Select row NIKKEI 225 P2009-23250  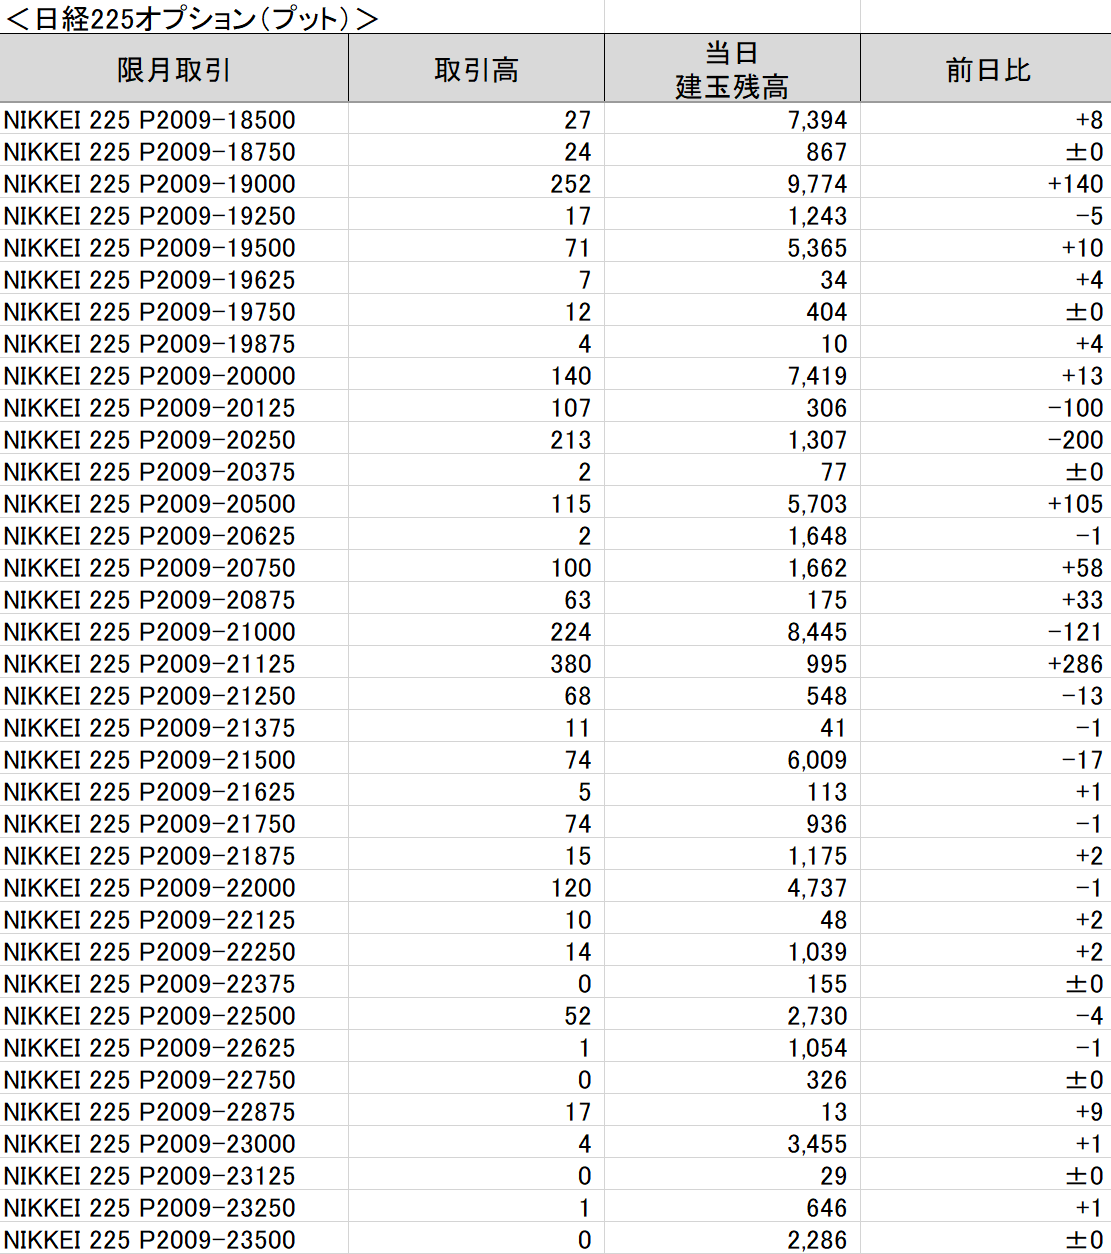[555, 1207]
